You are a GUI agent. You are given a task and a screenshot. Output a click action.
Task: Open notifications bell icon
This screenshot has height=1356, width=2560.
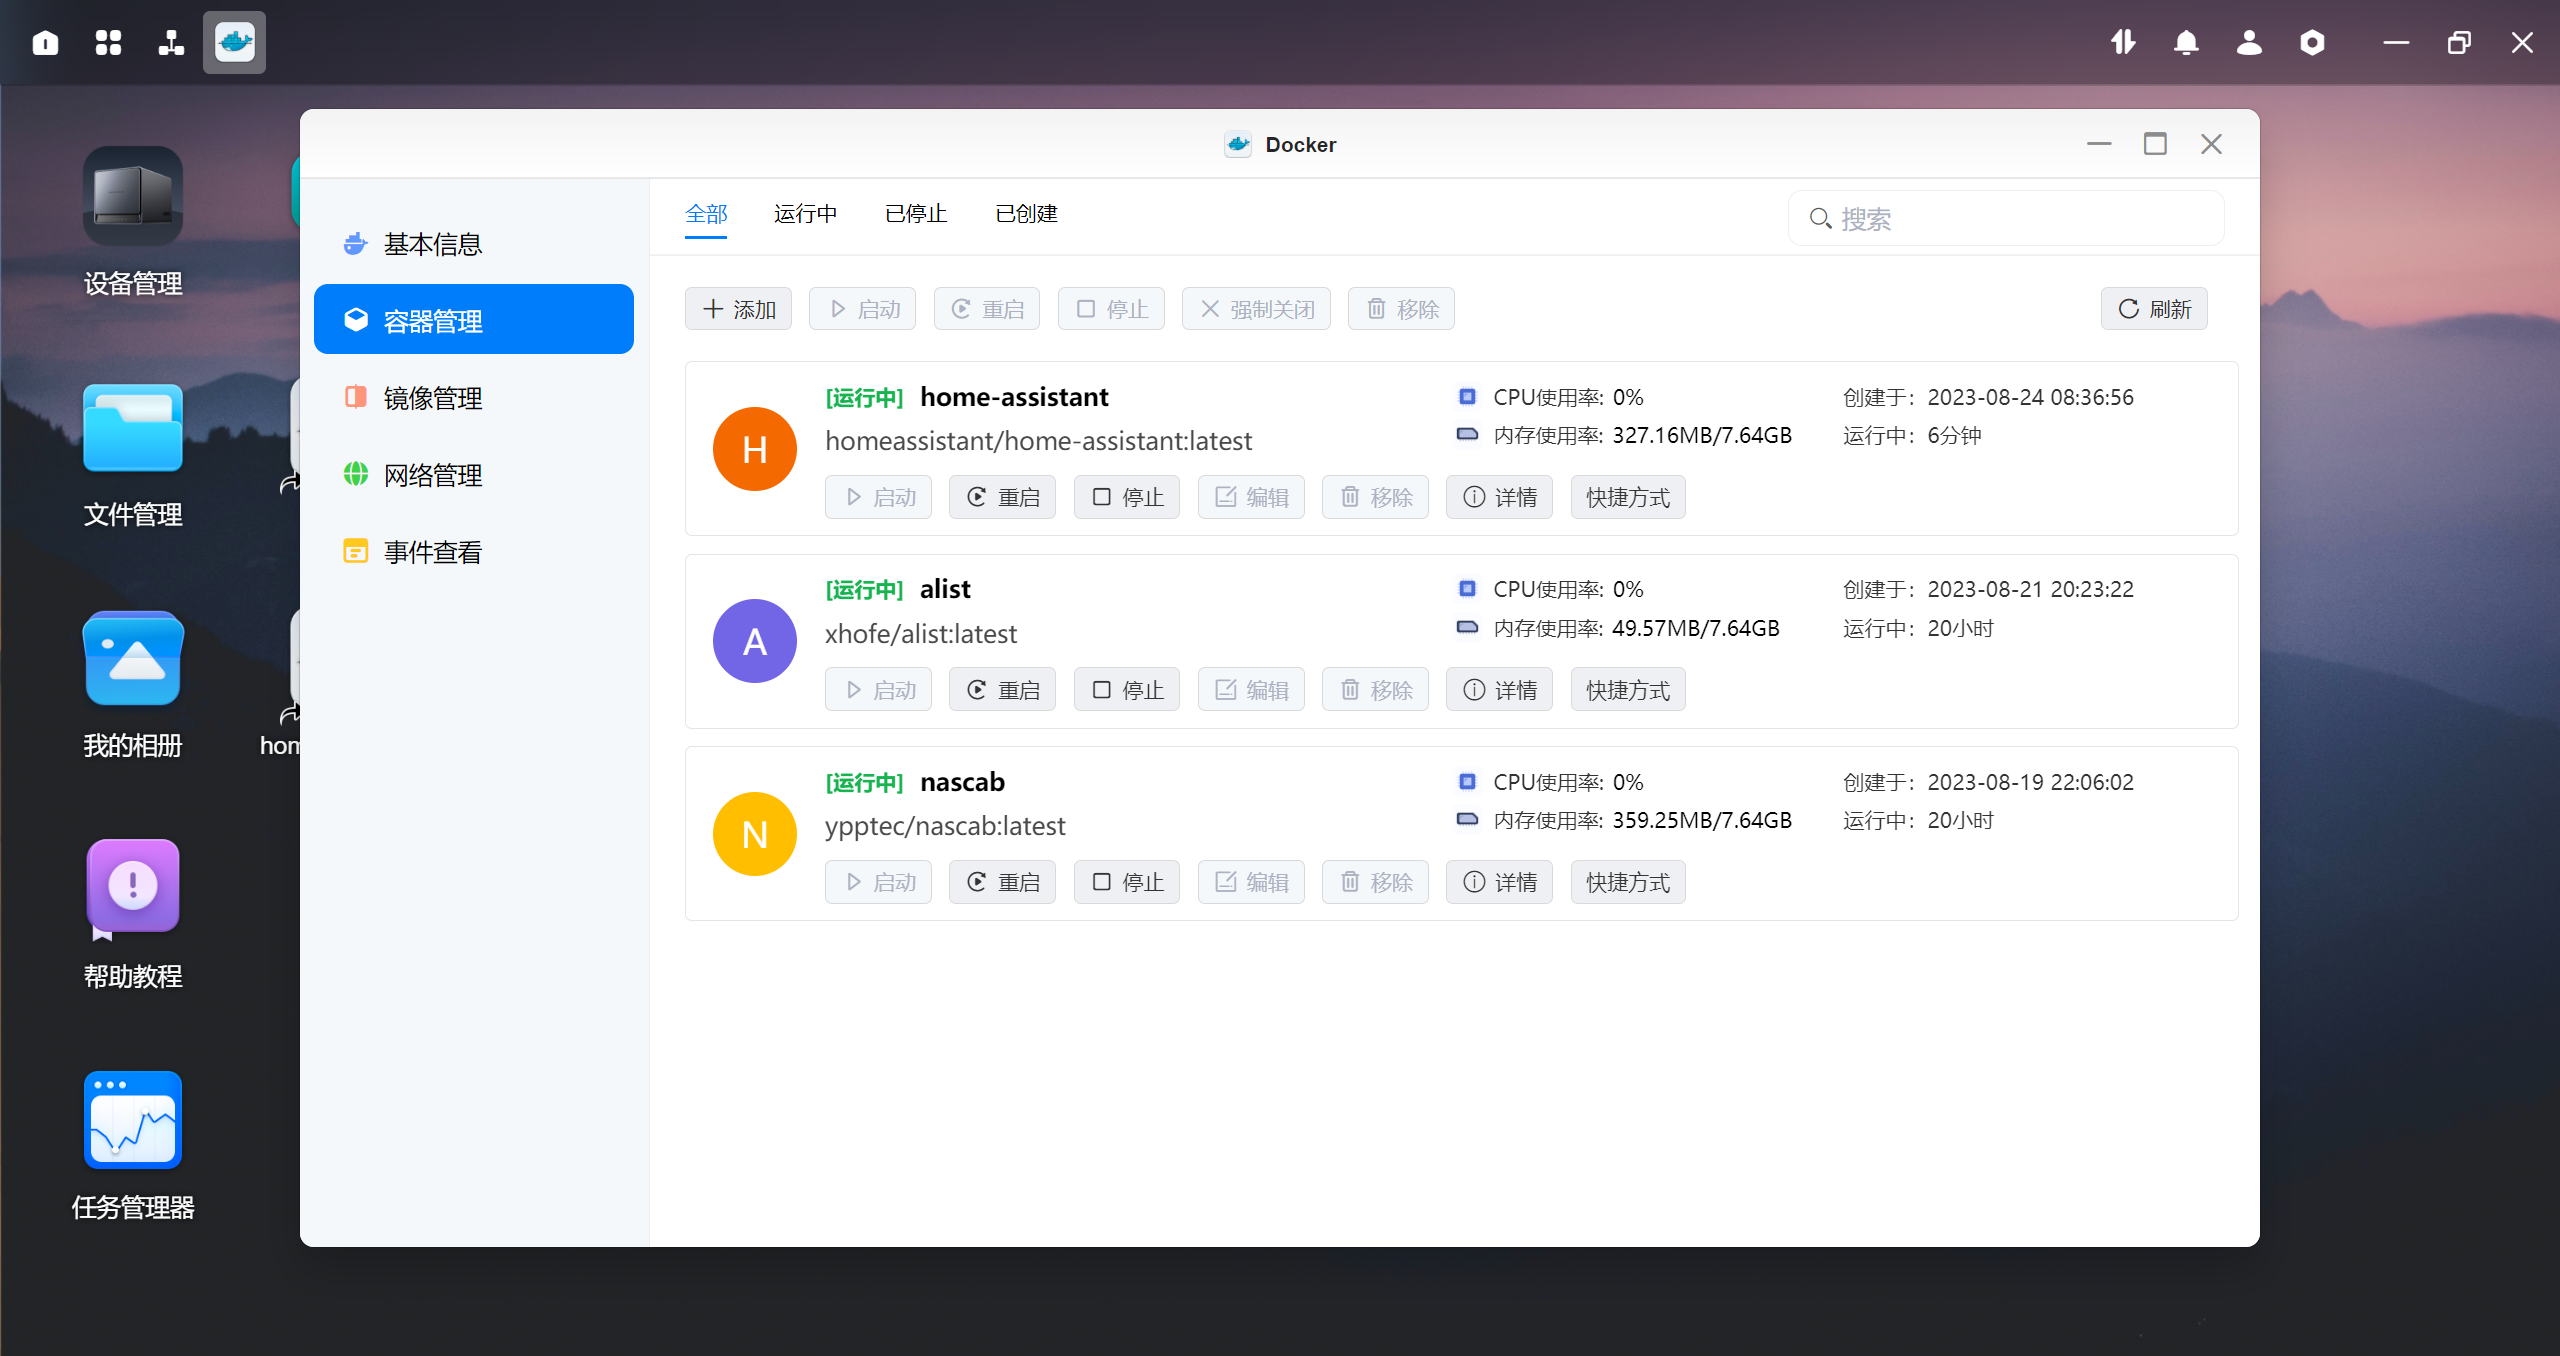point(2186,42)
